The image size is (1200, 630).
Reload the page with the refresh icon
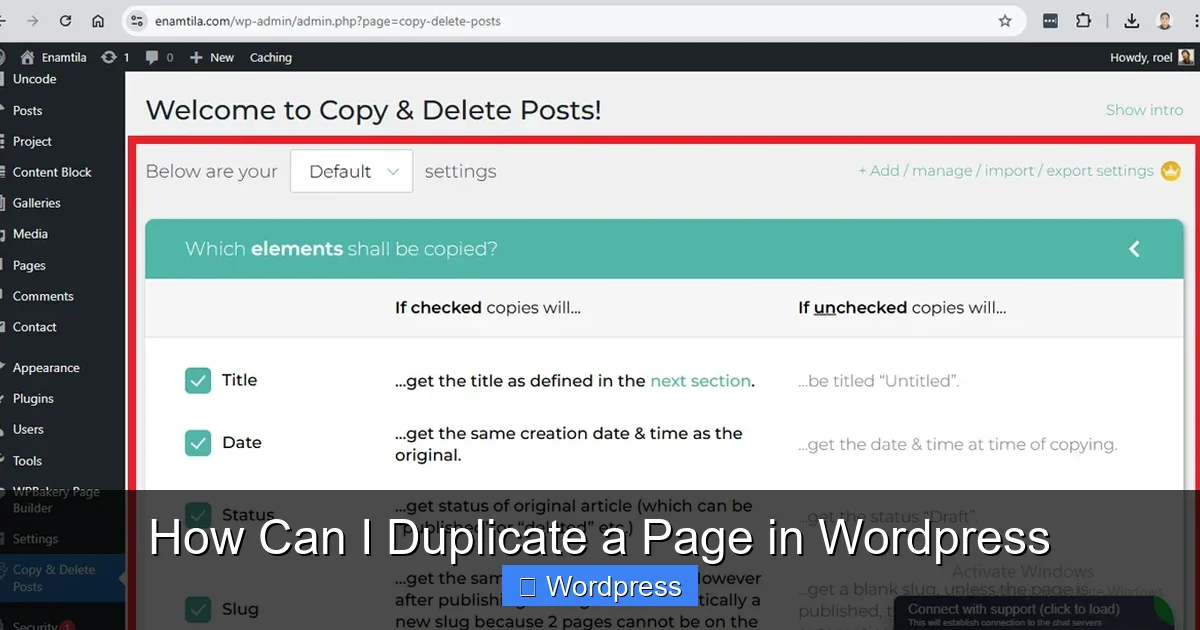(x=65, y=20)
